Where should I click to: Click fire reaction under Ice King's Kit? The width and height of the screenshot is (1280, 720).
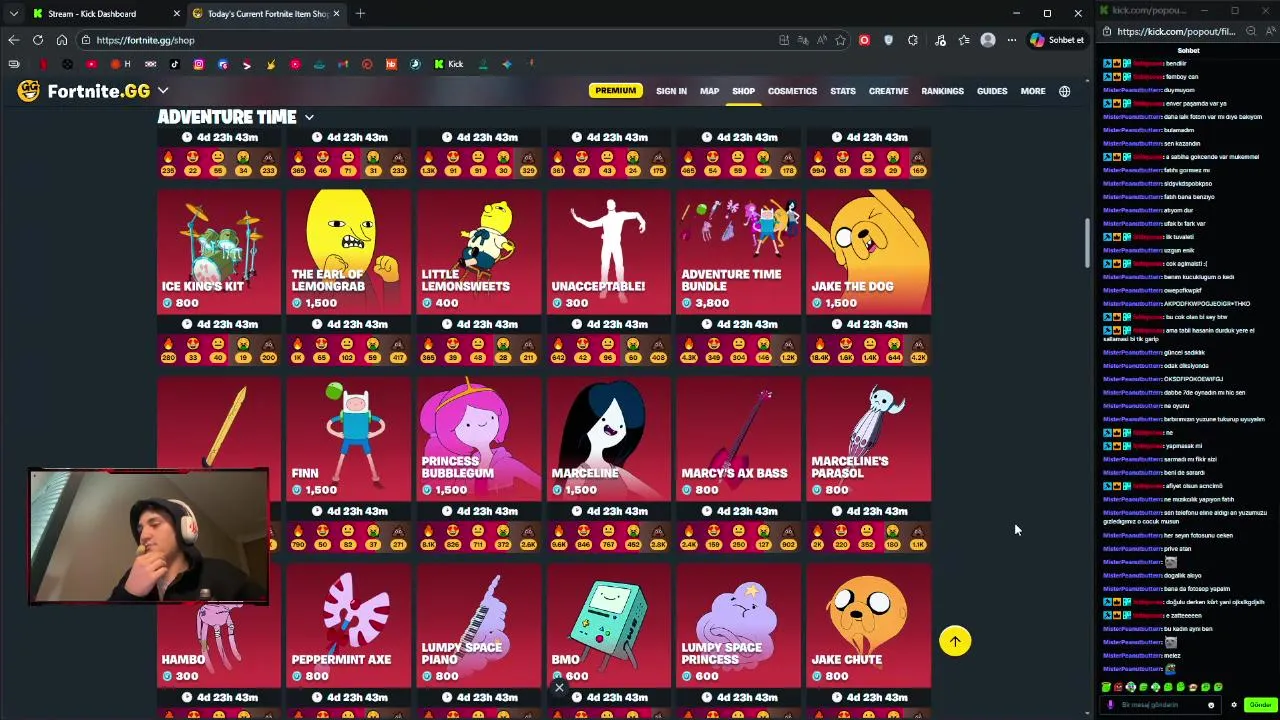click(168, 349)
